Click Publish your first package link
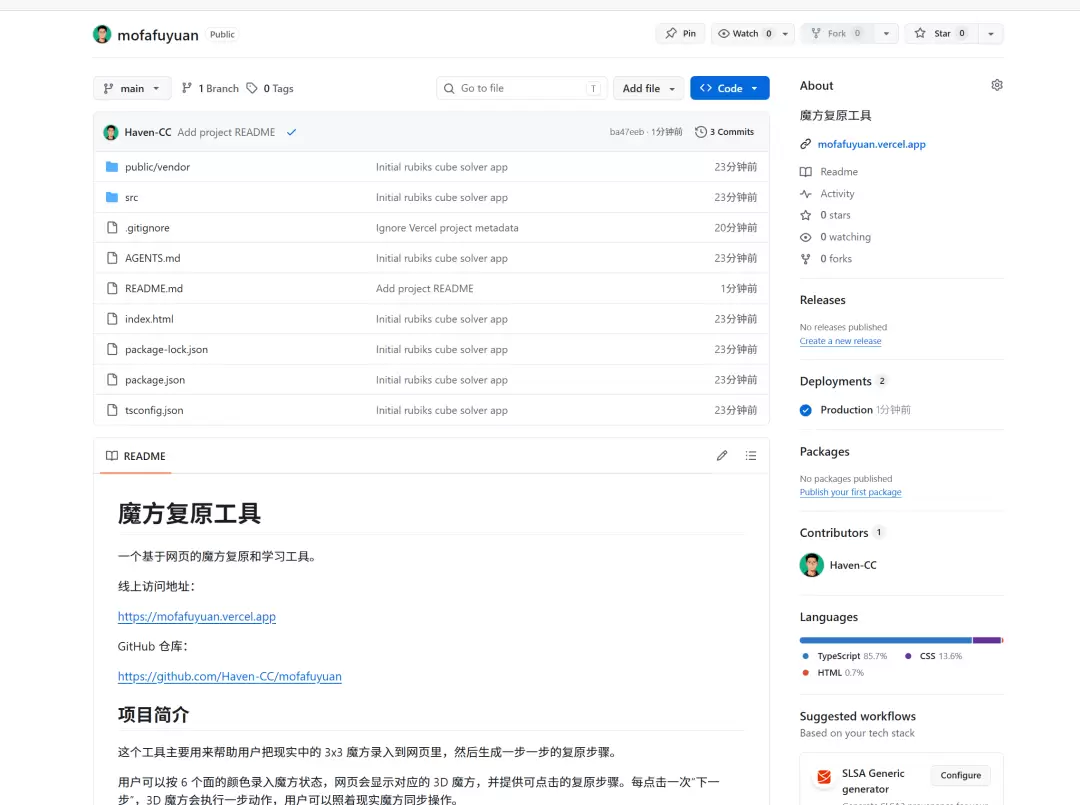1080x805 pixels. [x=850, y=492]
